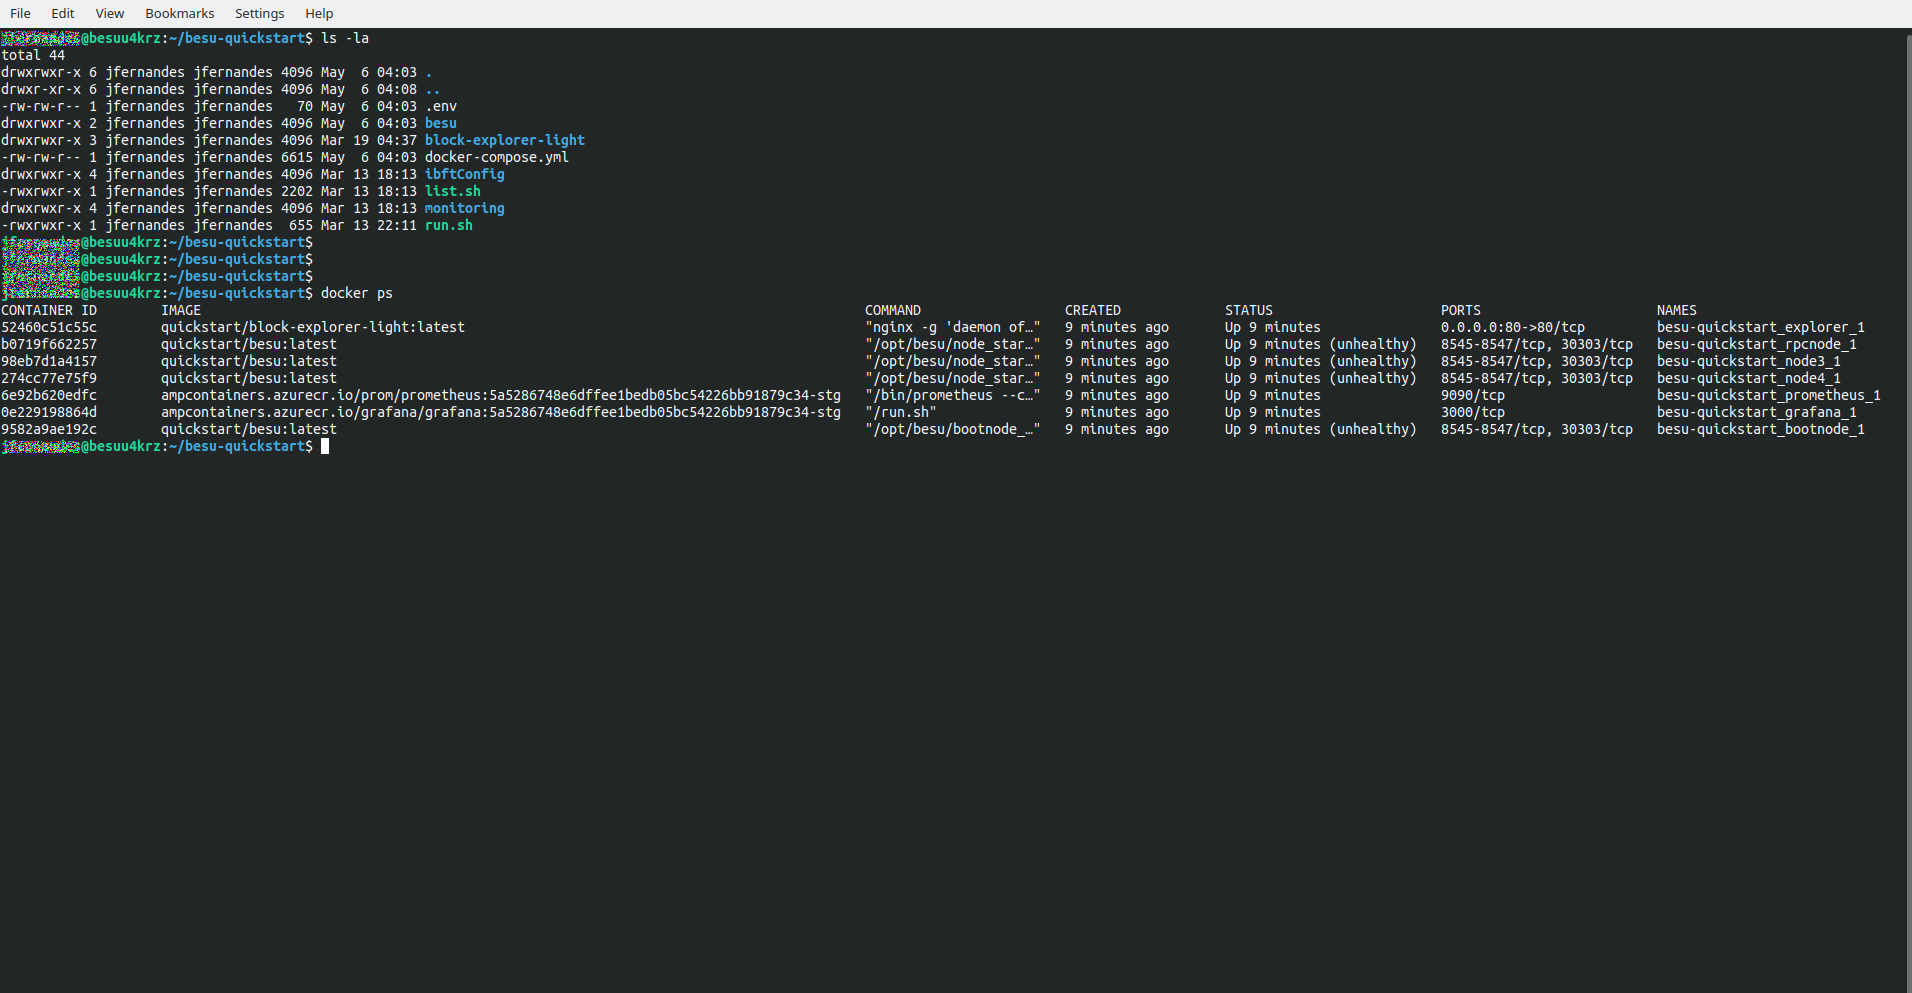
Task: Click the 0.0.0.0:80->80/tcp port mapping
Action: pos(1512,327)
